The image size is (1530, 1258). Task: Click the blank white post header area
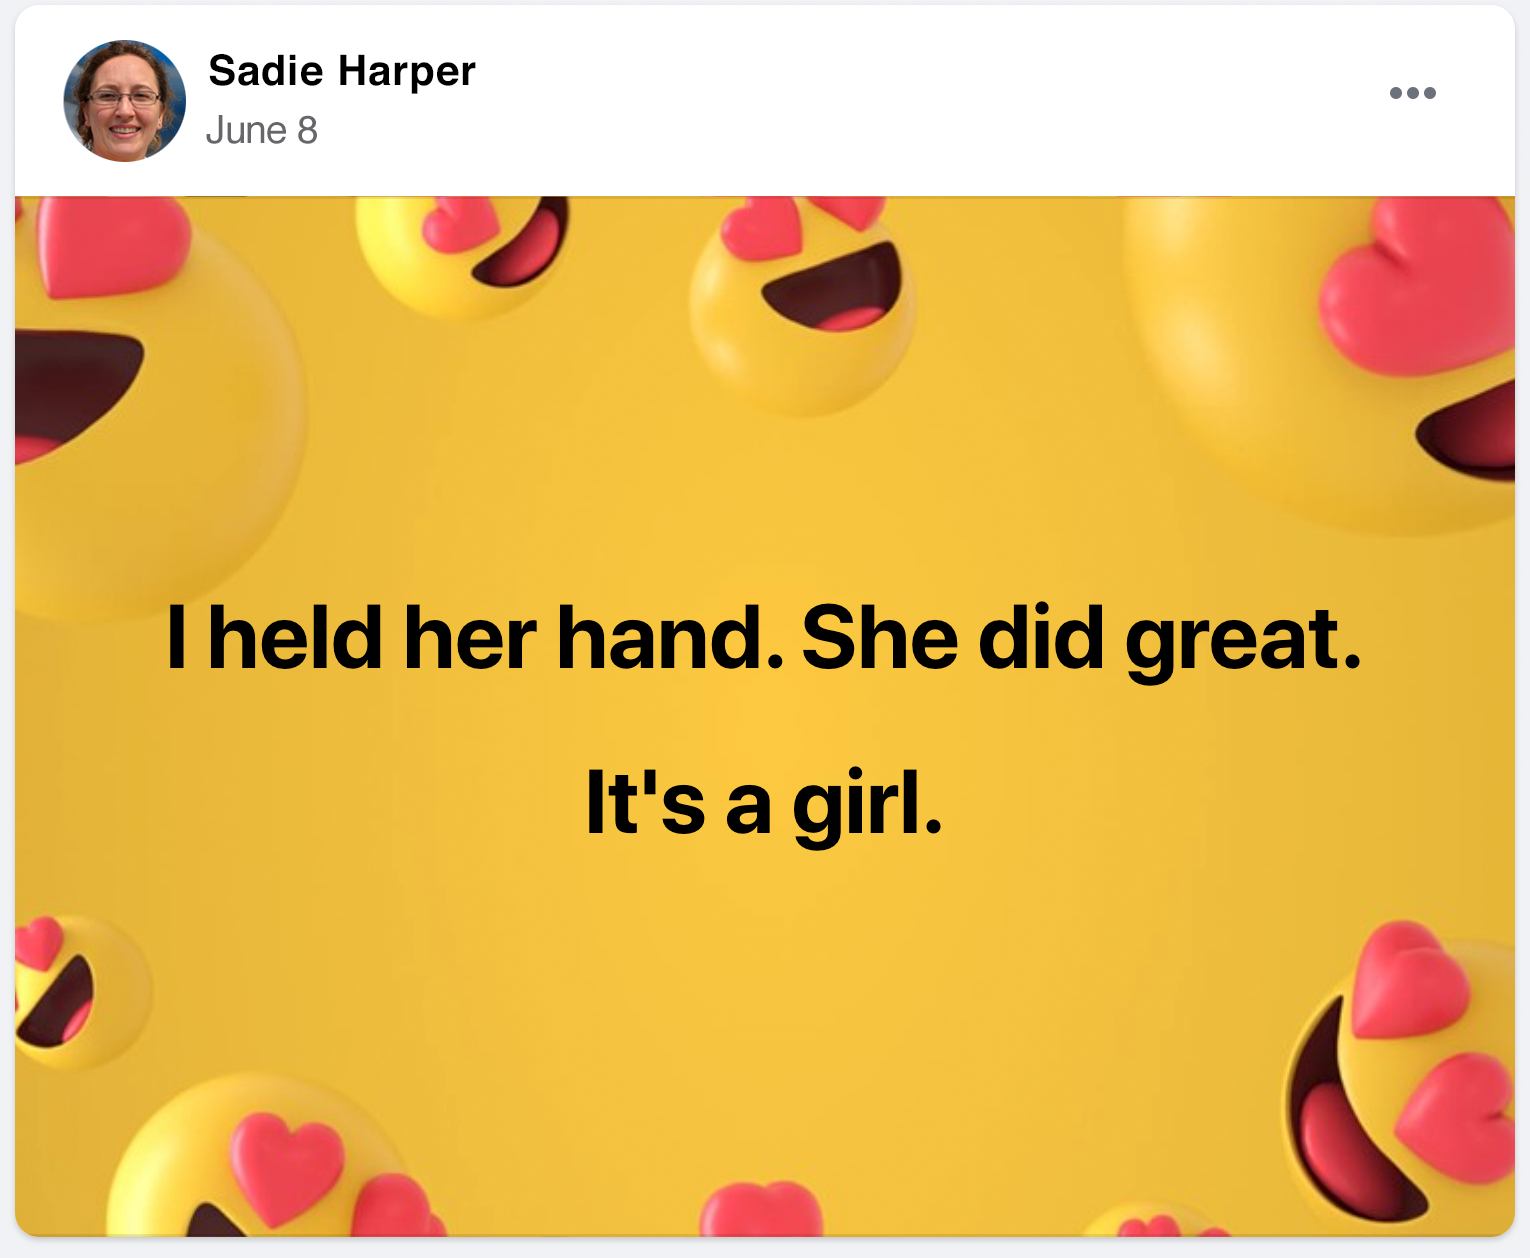click(x=900, y=100)
